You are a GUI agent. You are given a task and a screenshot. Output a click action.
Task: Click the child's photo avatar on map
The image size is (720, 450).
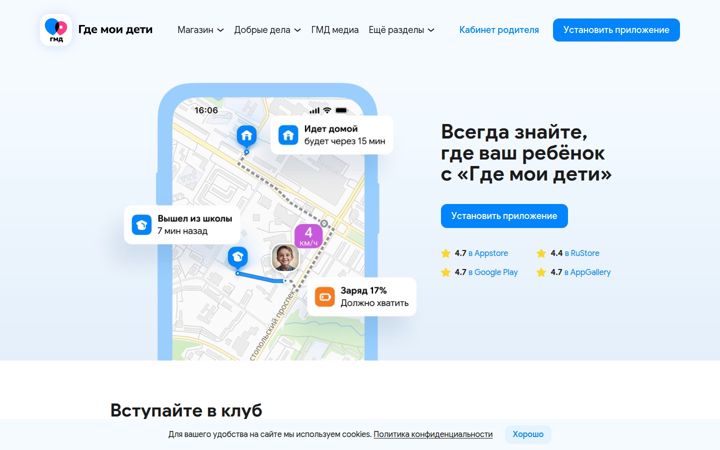(285, 258)
